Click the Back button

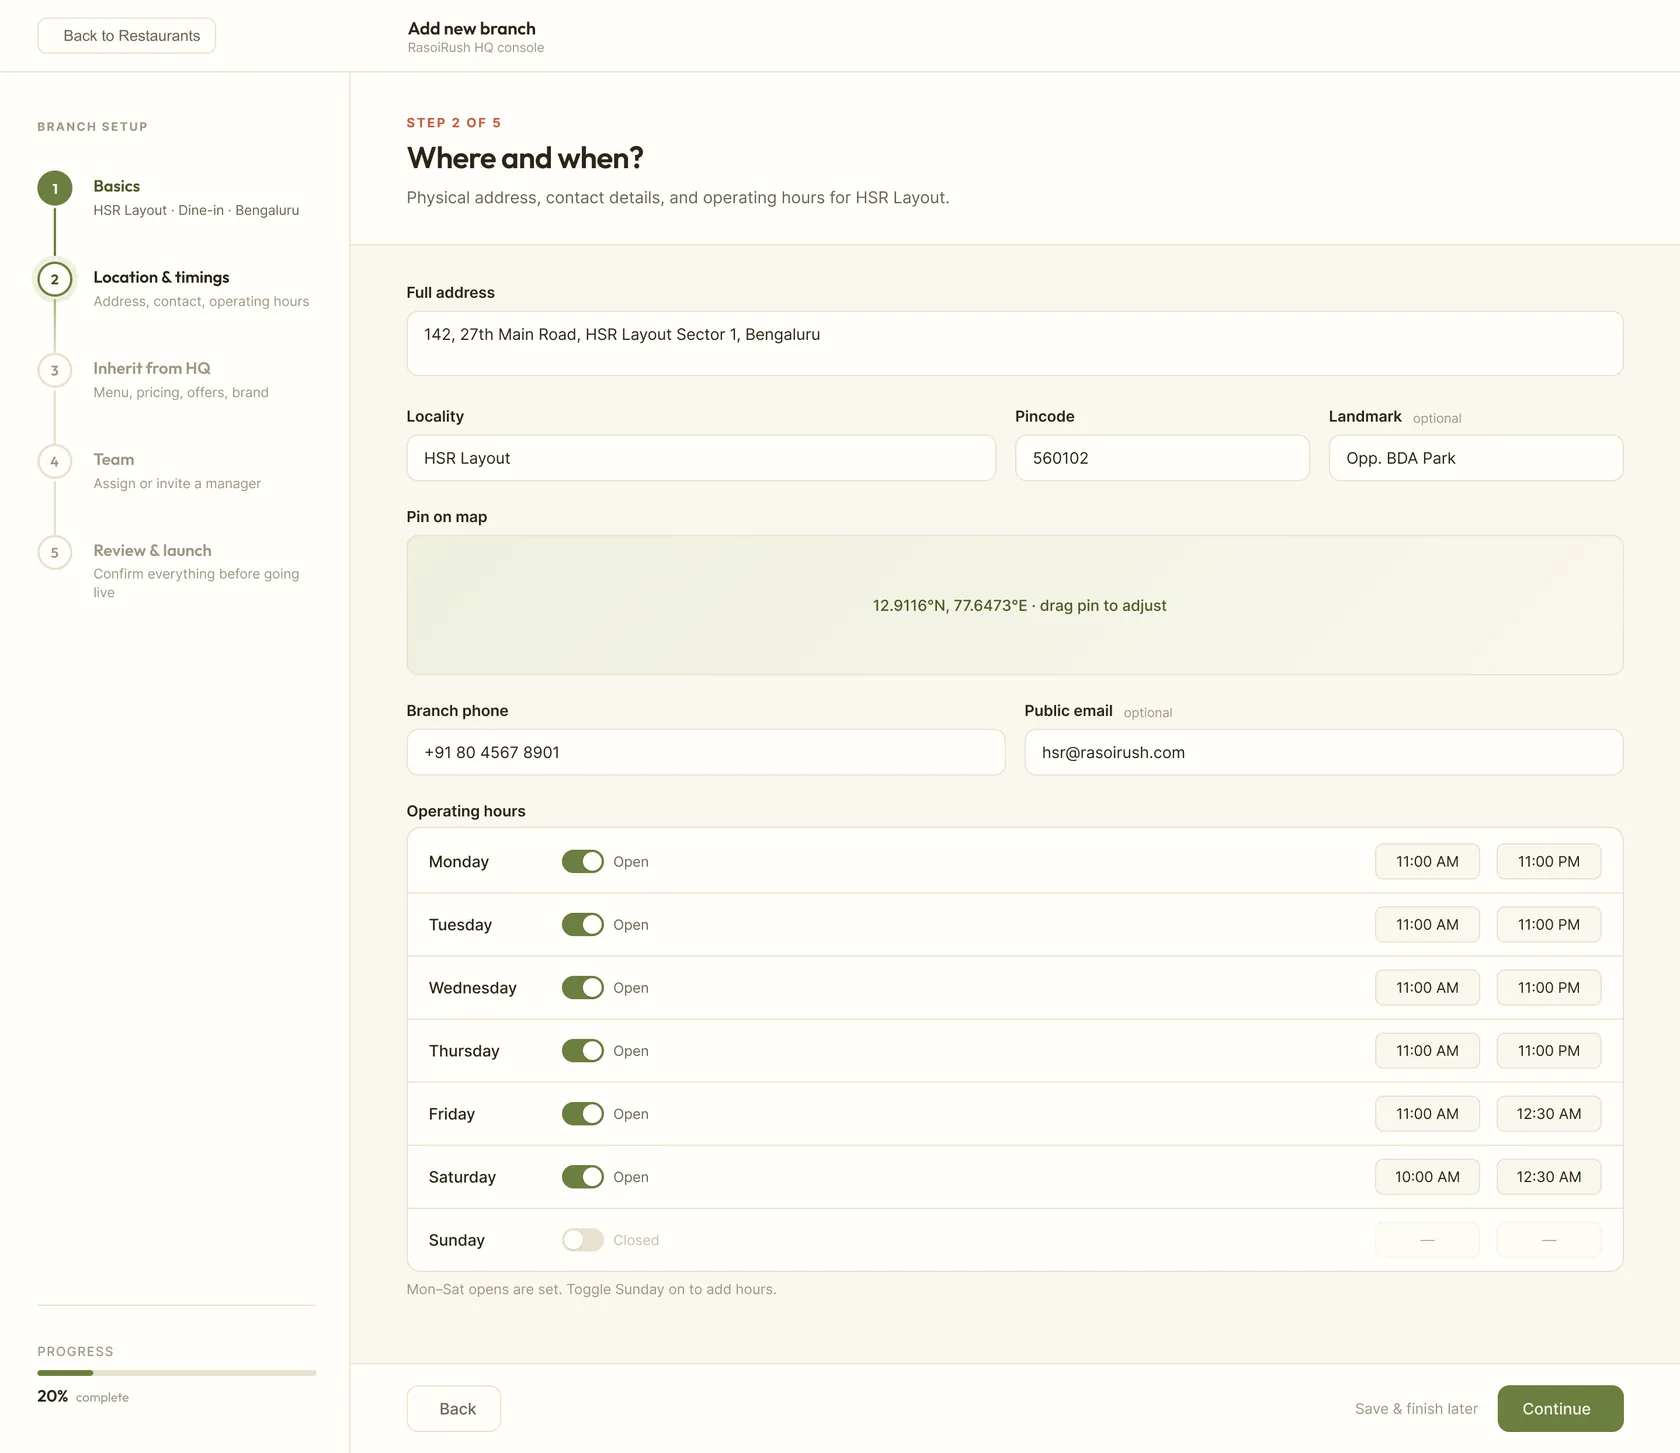[454, 1408]
